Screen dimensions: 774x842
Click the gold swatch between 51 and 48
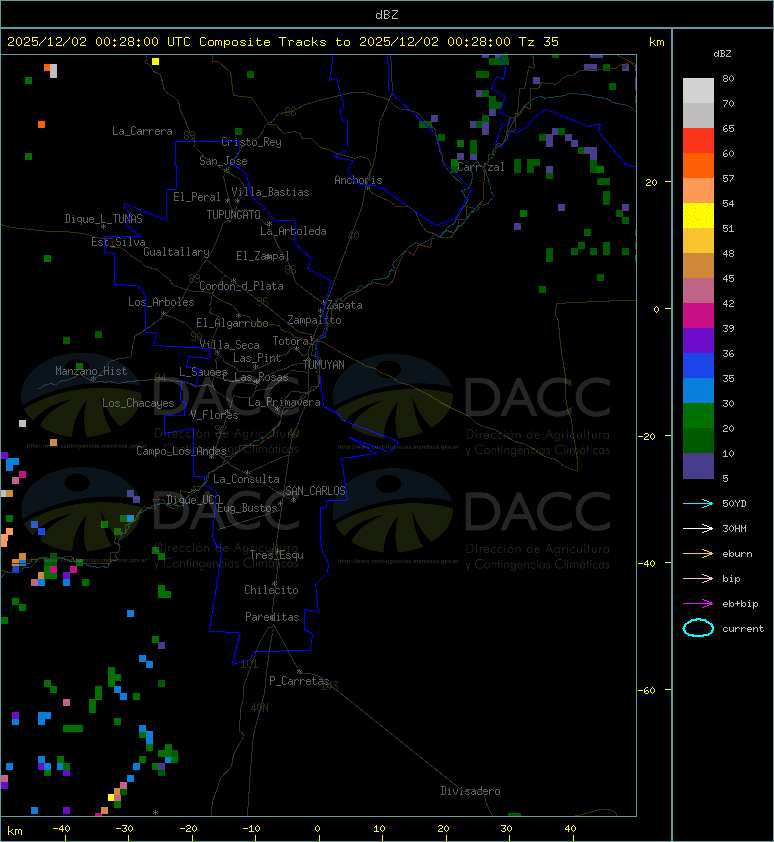(698, 241)
